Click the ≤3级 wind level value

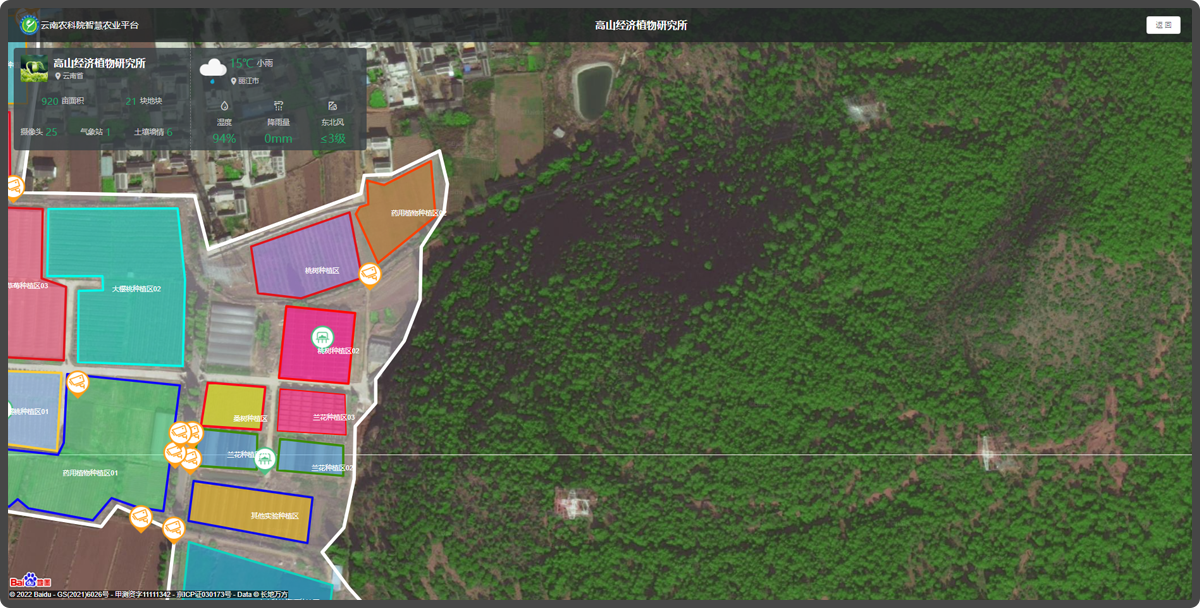(x=333, y=139)
